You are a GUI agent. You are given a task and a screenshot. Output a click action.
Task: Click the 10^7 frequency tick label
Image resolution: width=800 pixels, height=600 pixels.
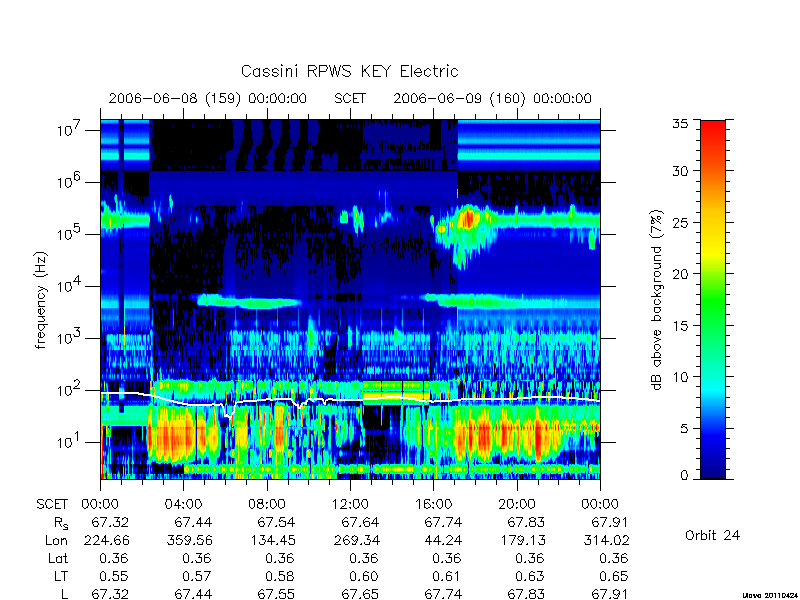pos(68,130)
